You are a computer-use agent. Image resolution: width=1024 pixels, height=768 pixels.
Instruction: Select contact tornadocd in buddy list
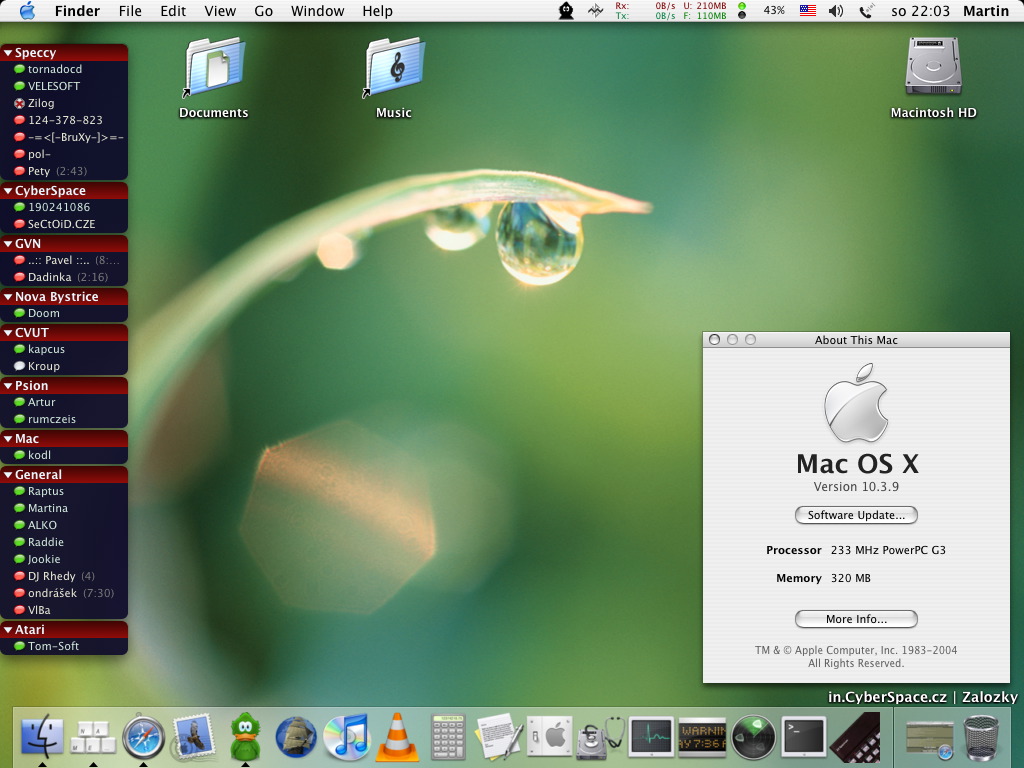coord(55,69)
